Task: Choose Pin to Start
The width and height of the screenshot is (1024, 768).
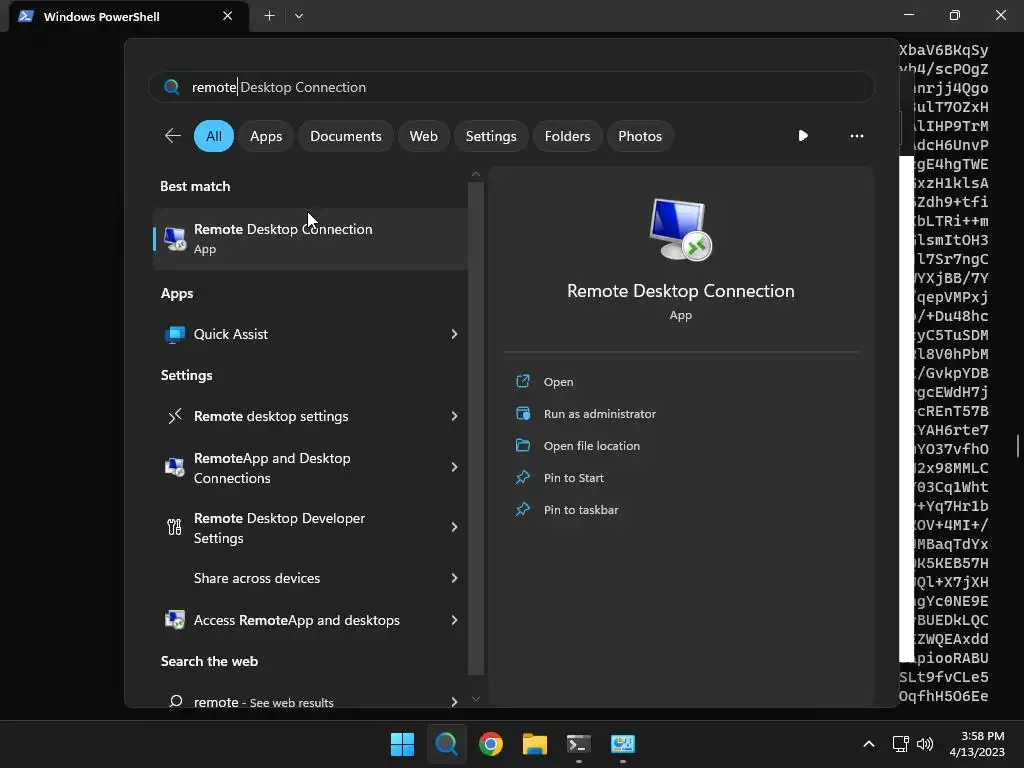Action: click(573, 478)
